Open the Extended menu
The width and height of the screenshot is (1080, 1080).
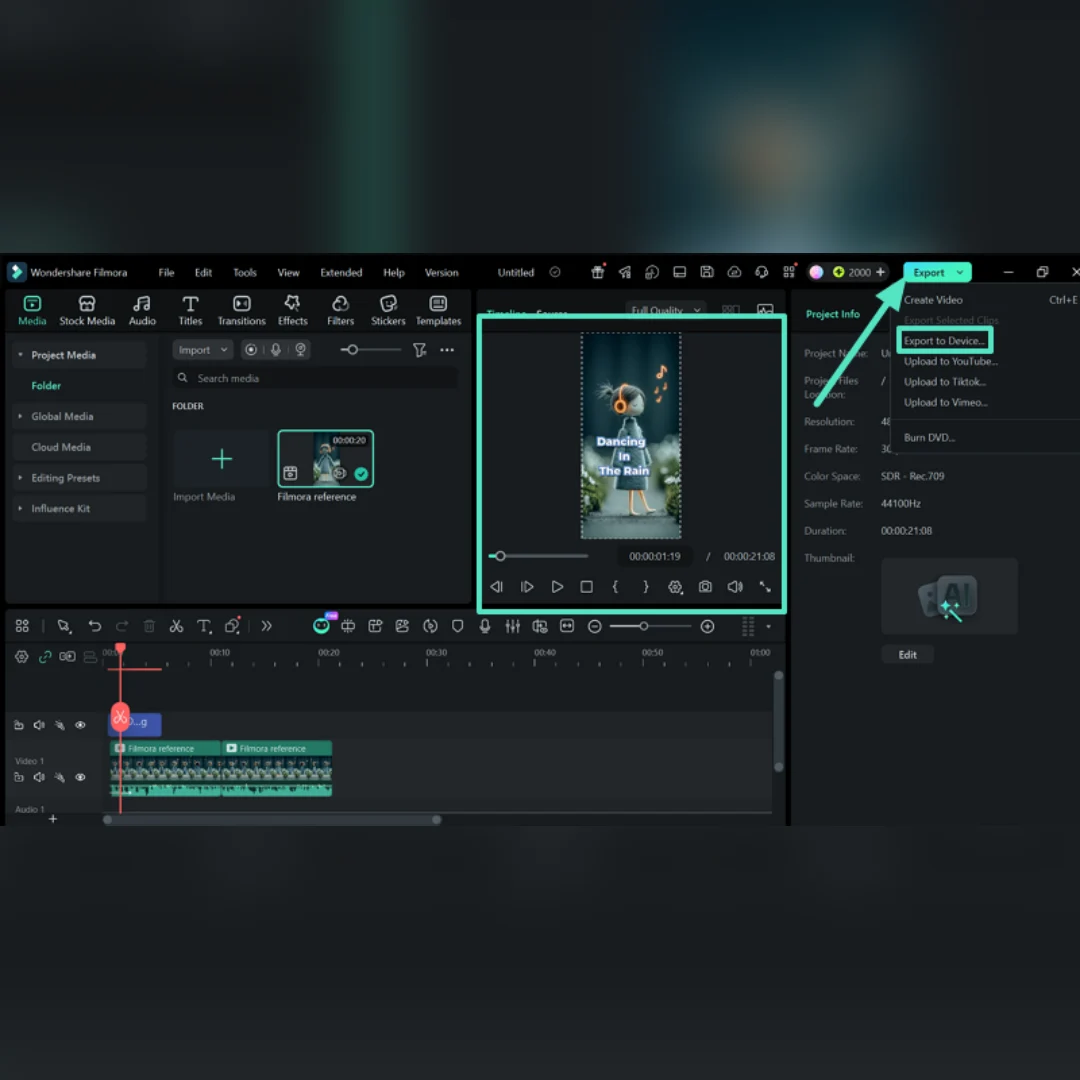click(x=341, y=273)
